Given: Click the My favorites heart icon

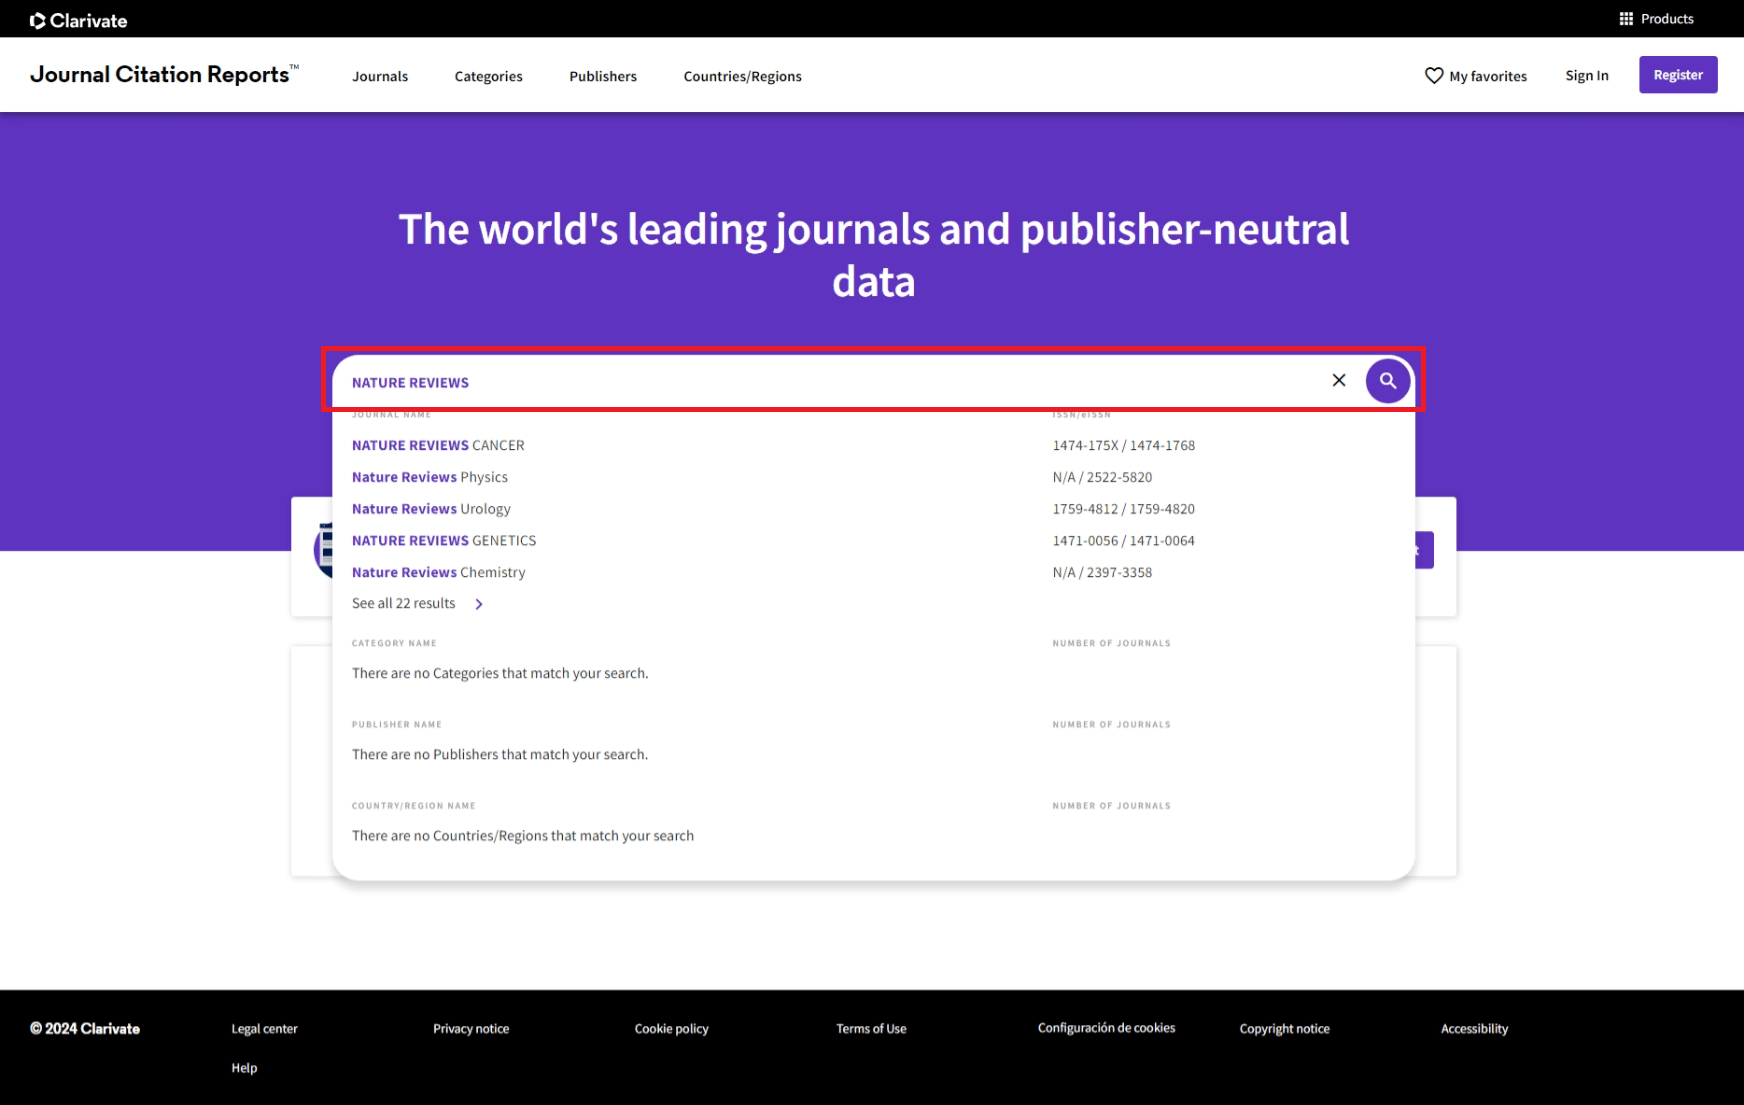Looking at the screenshot, I should [x=1434, y=76].
